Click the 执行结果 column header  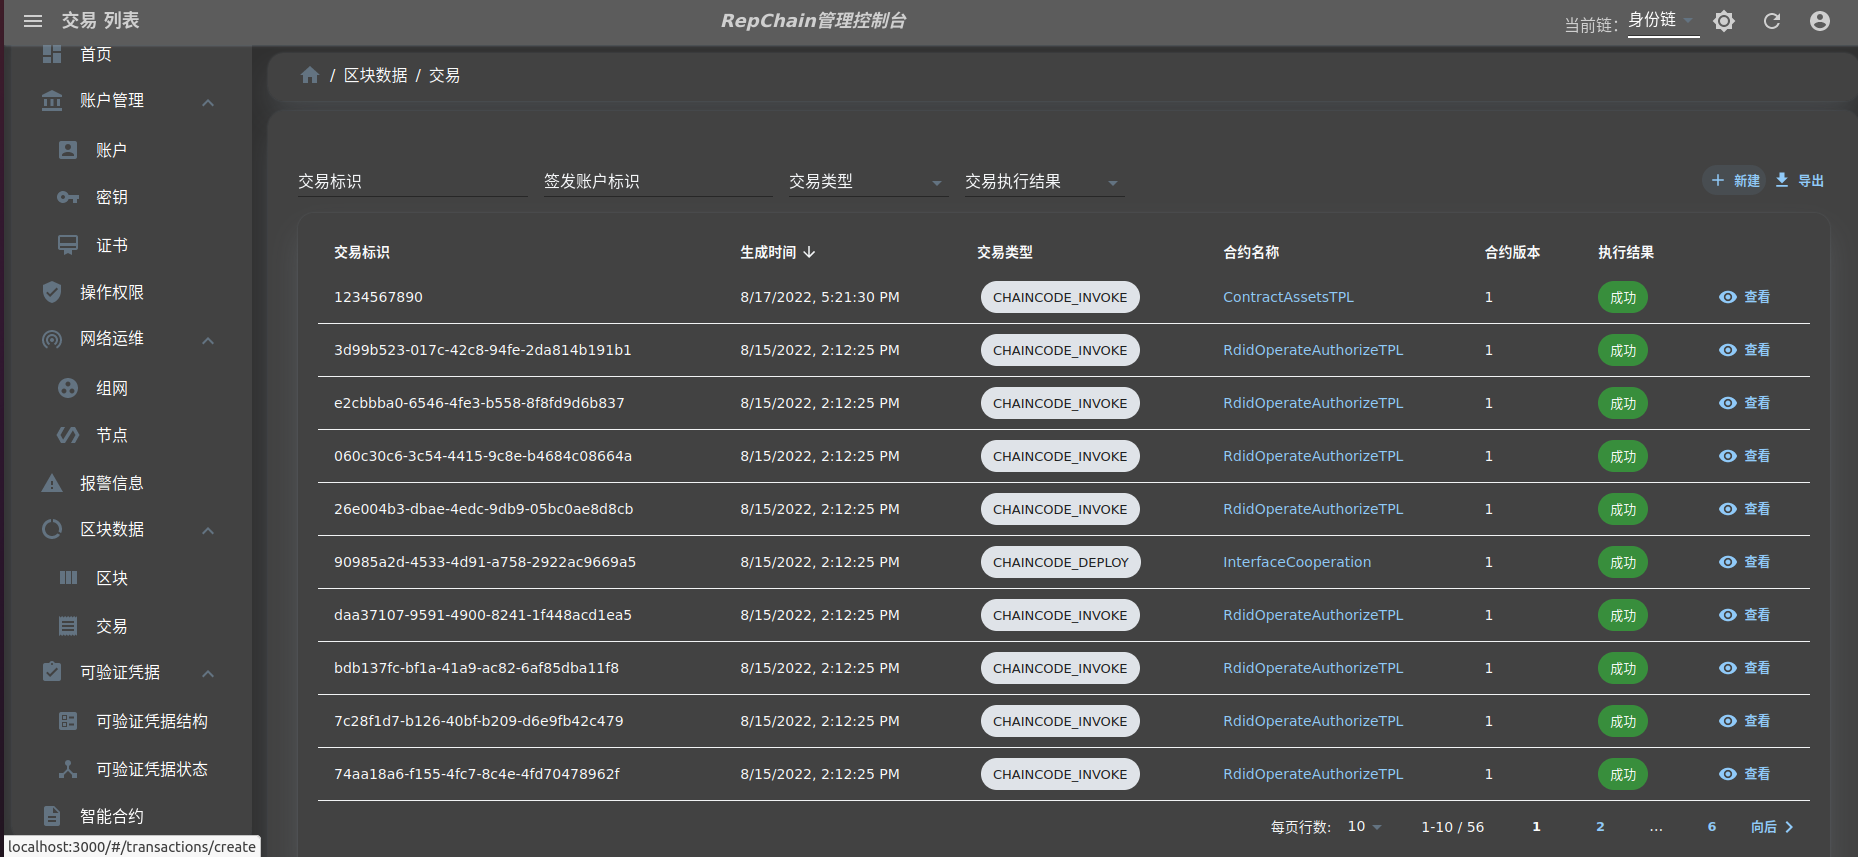pyautogui.click(x=1626, y=252)
